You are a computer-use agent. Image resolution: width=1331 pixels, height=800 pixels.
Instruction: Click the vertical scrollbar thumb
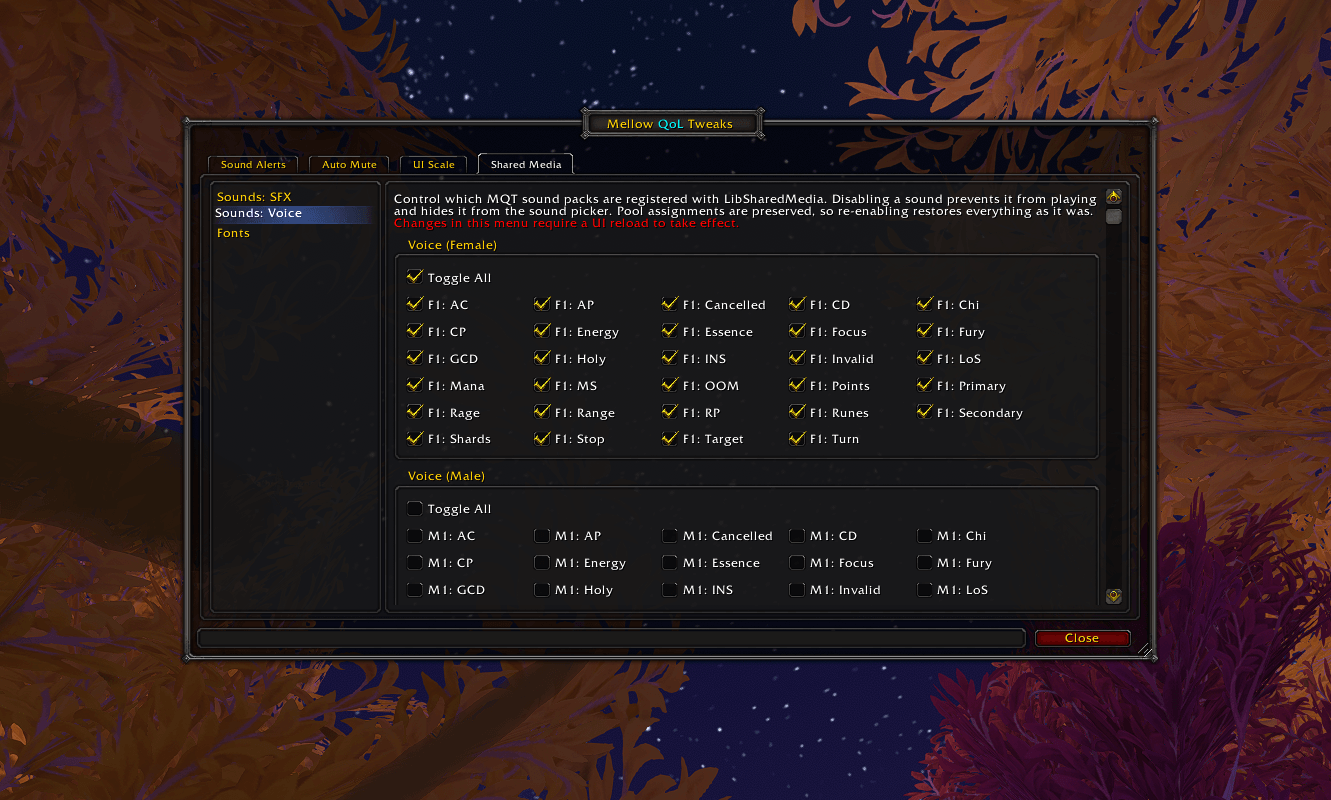1113,217
